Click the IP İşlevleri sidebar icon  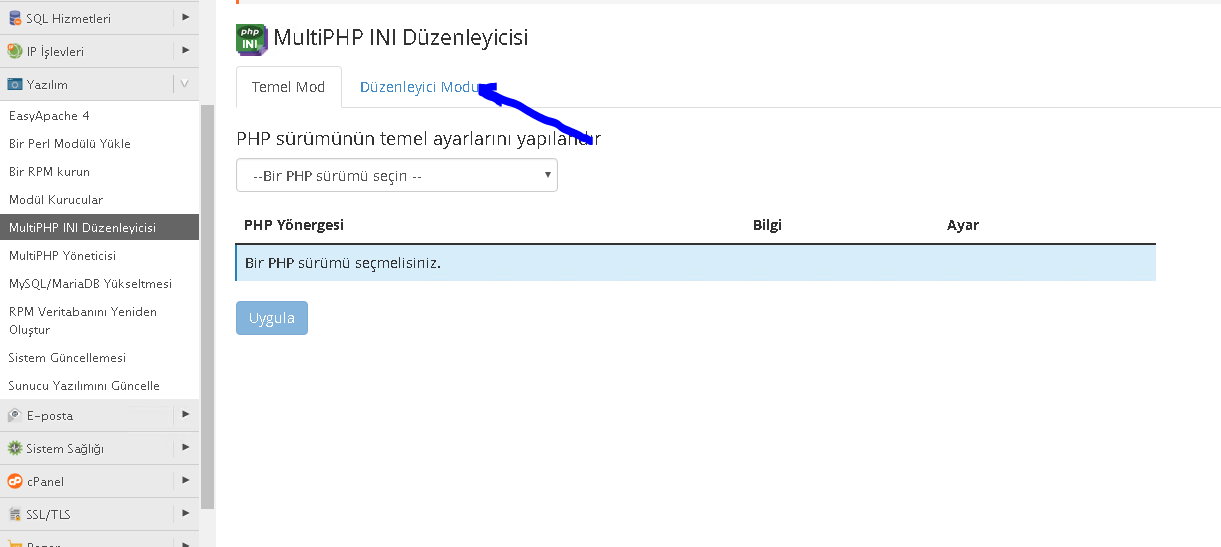coord(15,51)
